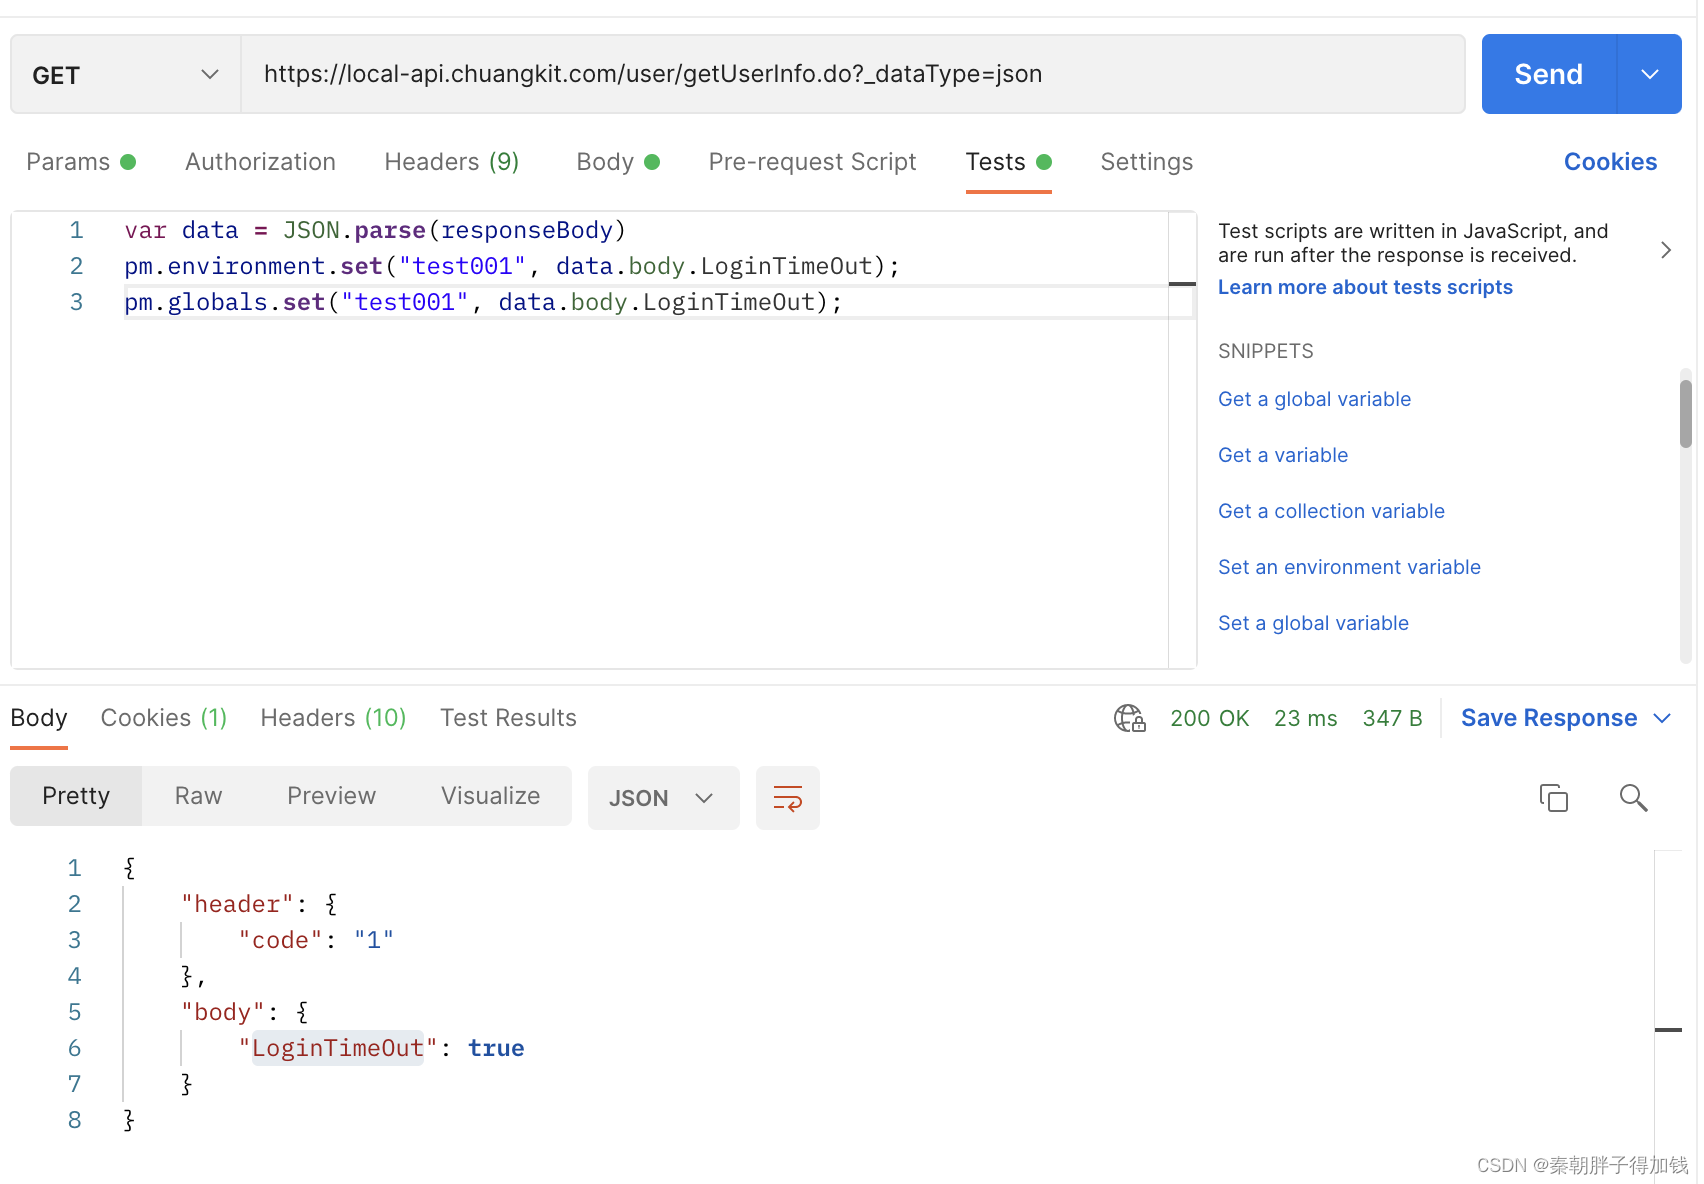Screen dimensions: 1704x1184
Task: Click the 200 OK status text
Action: 1209,718
